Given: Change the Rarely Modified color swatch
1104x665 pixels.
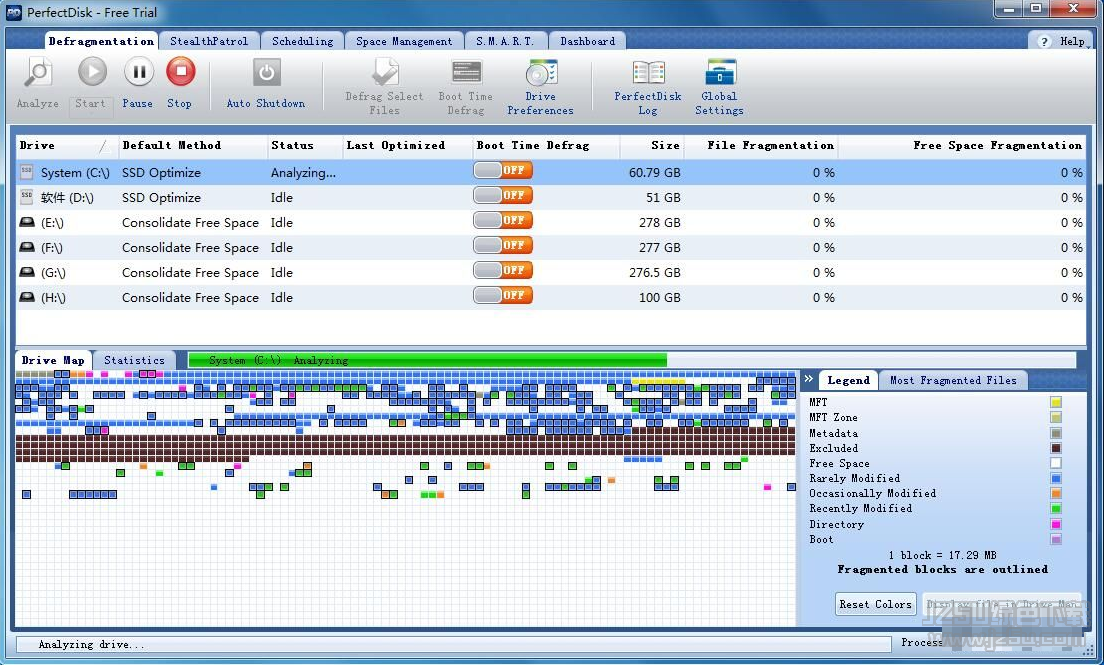Looking at the screenshot, I should click(x=1055, y=478).
